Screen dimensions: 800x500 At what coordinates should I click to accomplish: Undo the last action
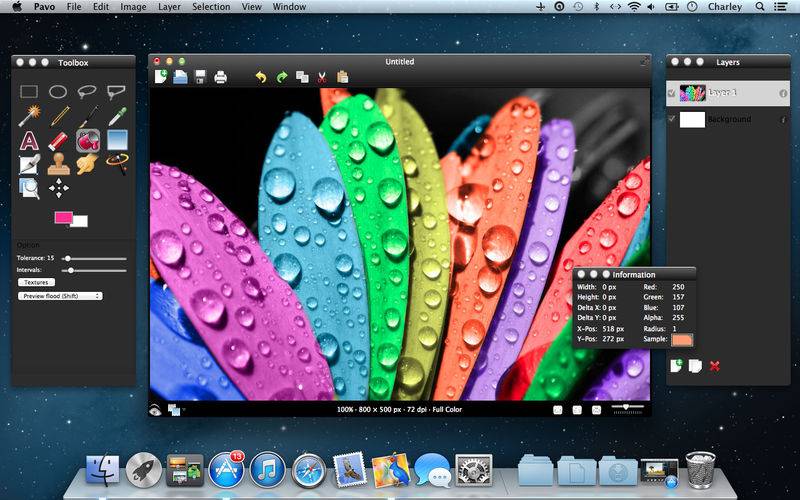pos(261,78)
